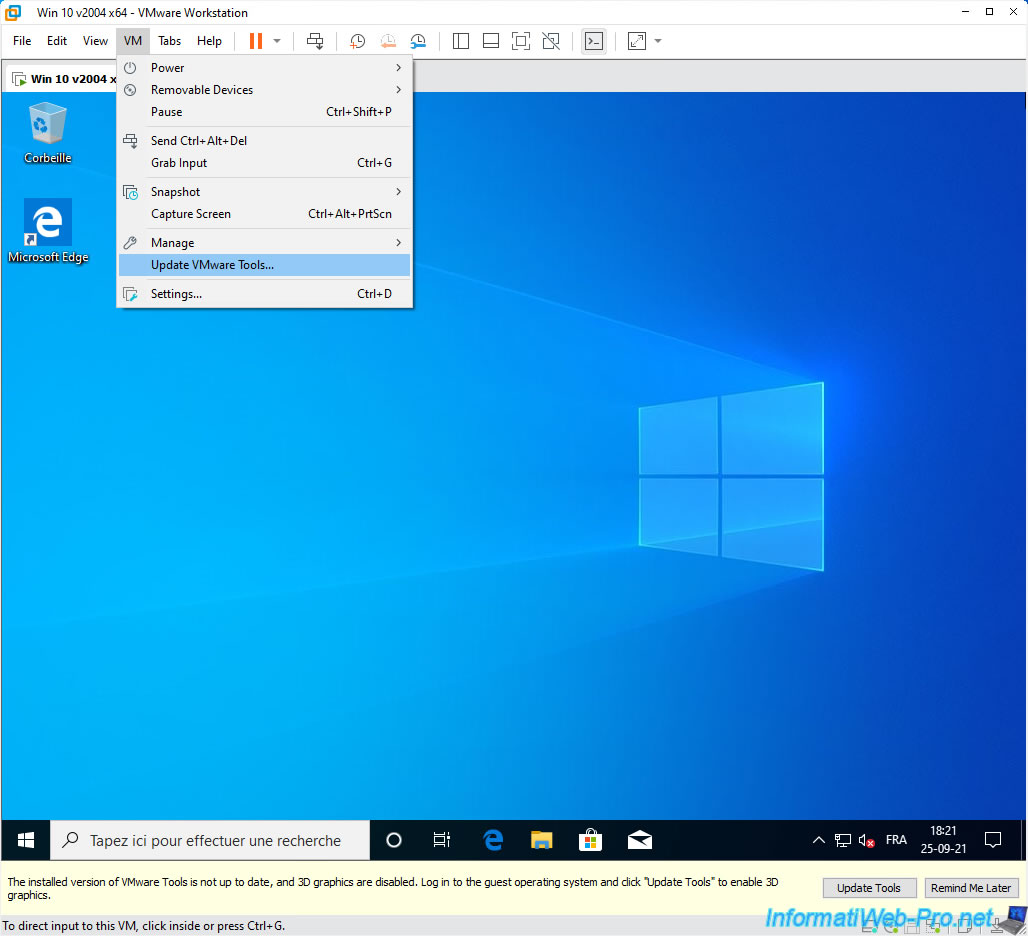This screenshot has height=936, width=1028.
Task: Select Update VMware Tools... menu entry
Action: (265, 265)
